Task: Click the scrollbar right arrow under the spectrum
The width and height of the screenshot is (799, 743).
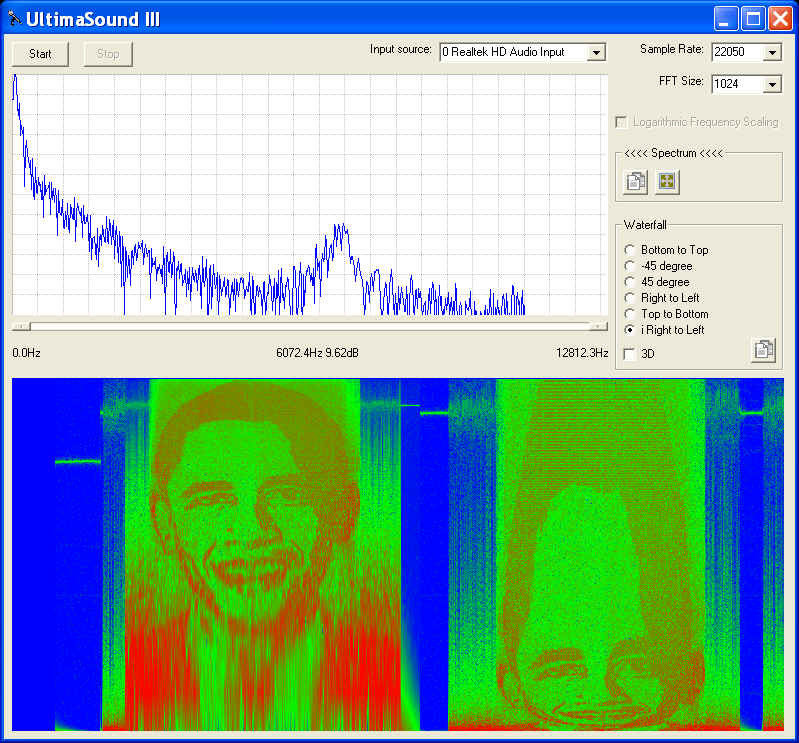Action: click(x=599, y=326)
